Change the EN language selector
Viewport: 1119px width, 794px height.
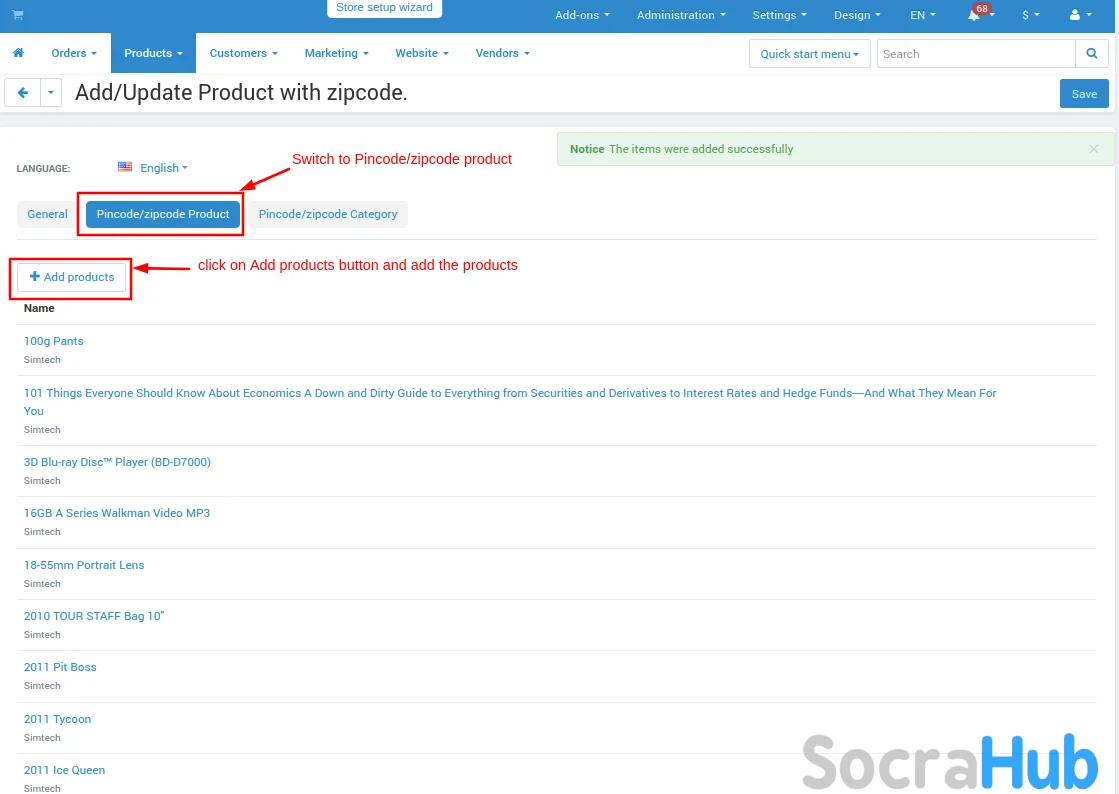(923, 15)
